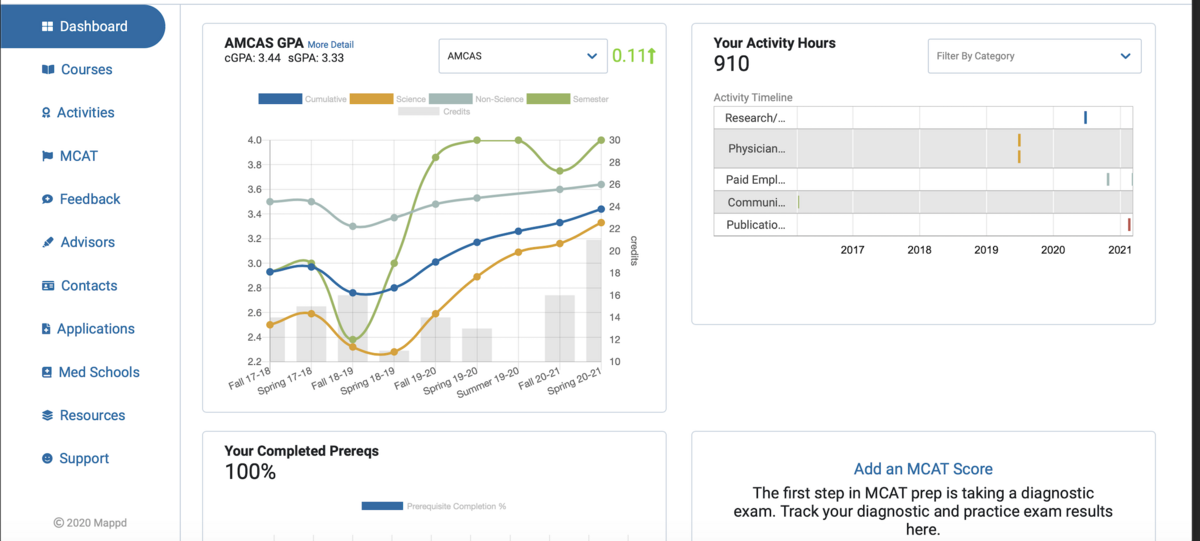
Task: Open More Detail link beside AMCAS GPA
Action: tap(330, 45)
